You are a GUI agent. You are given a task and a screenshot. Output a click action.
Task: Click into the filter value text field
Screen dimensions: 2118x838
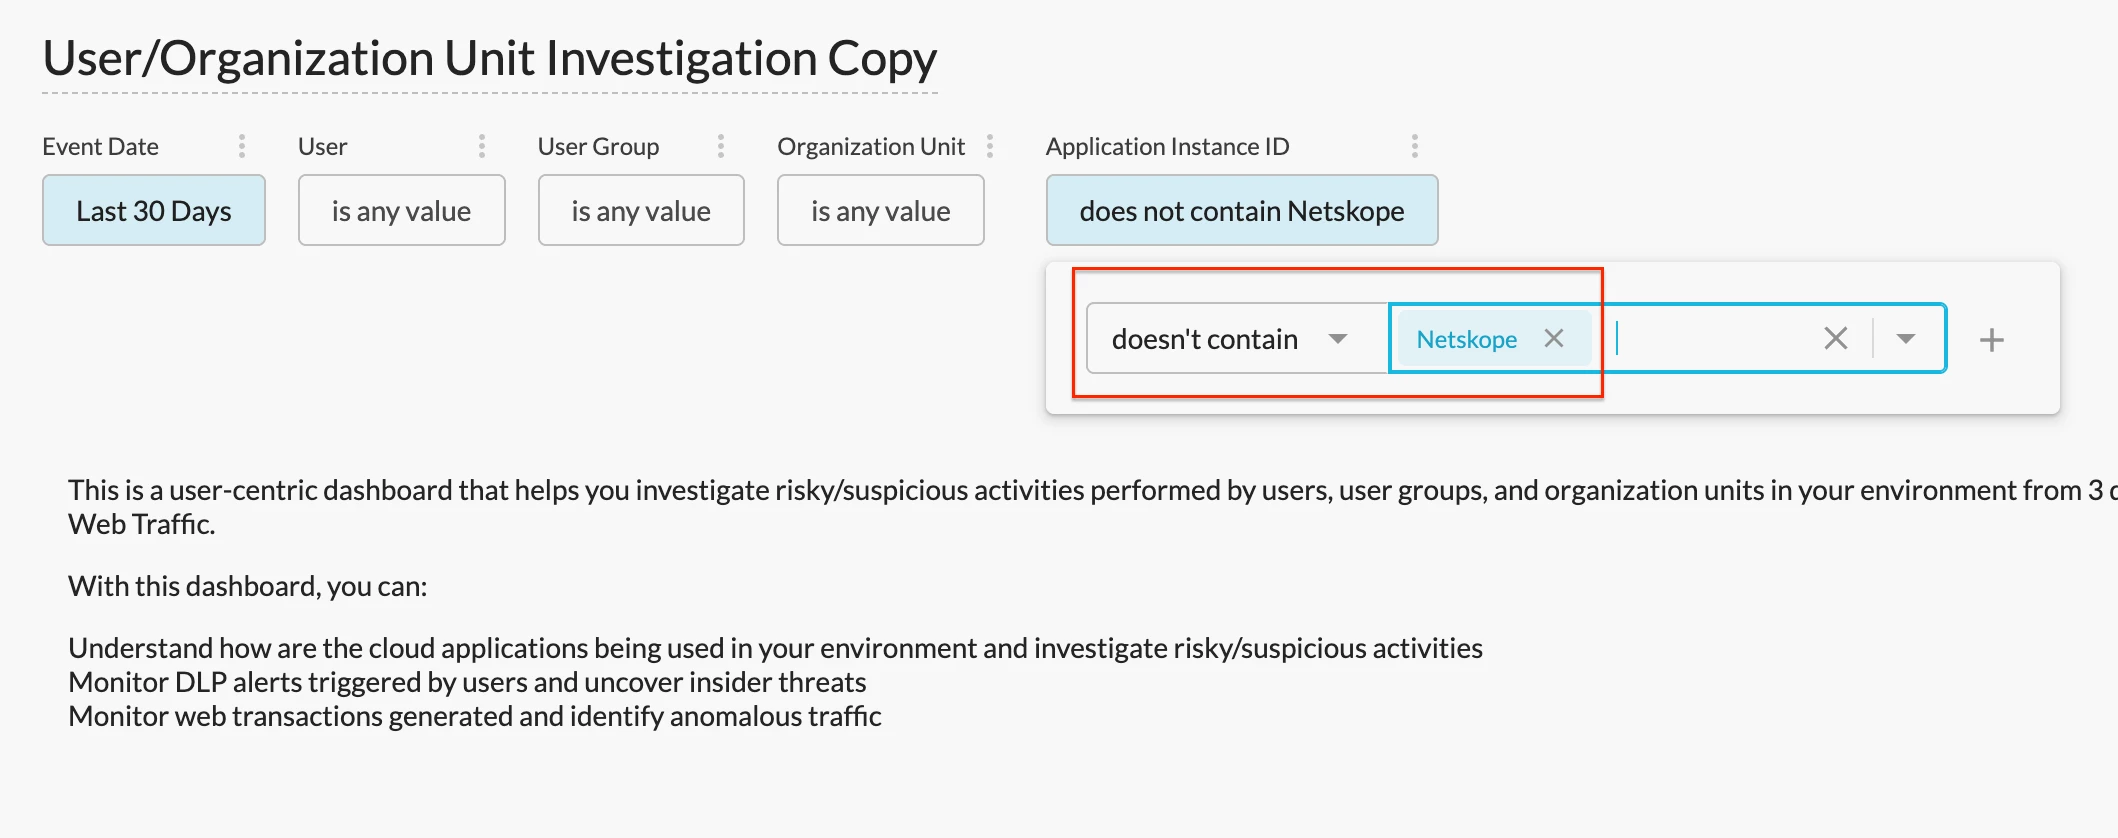(x=1710, y=339)
